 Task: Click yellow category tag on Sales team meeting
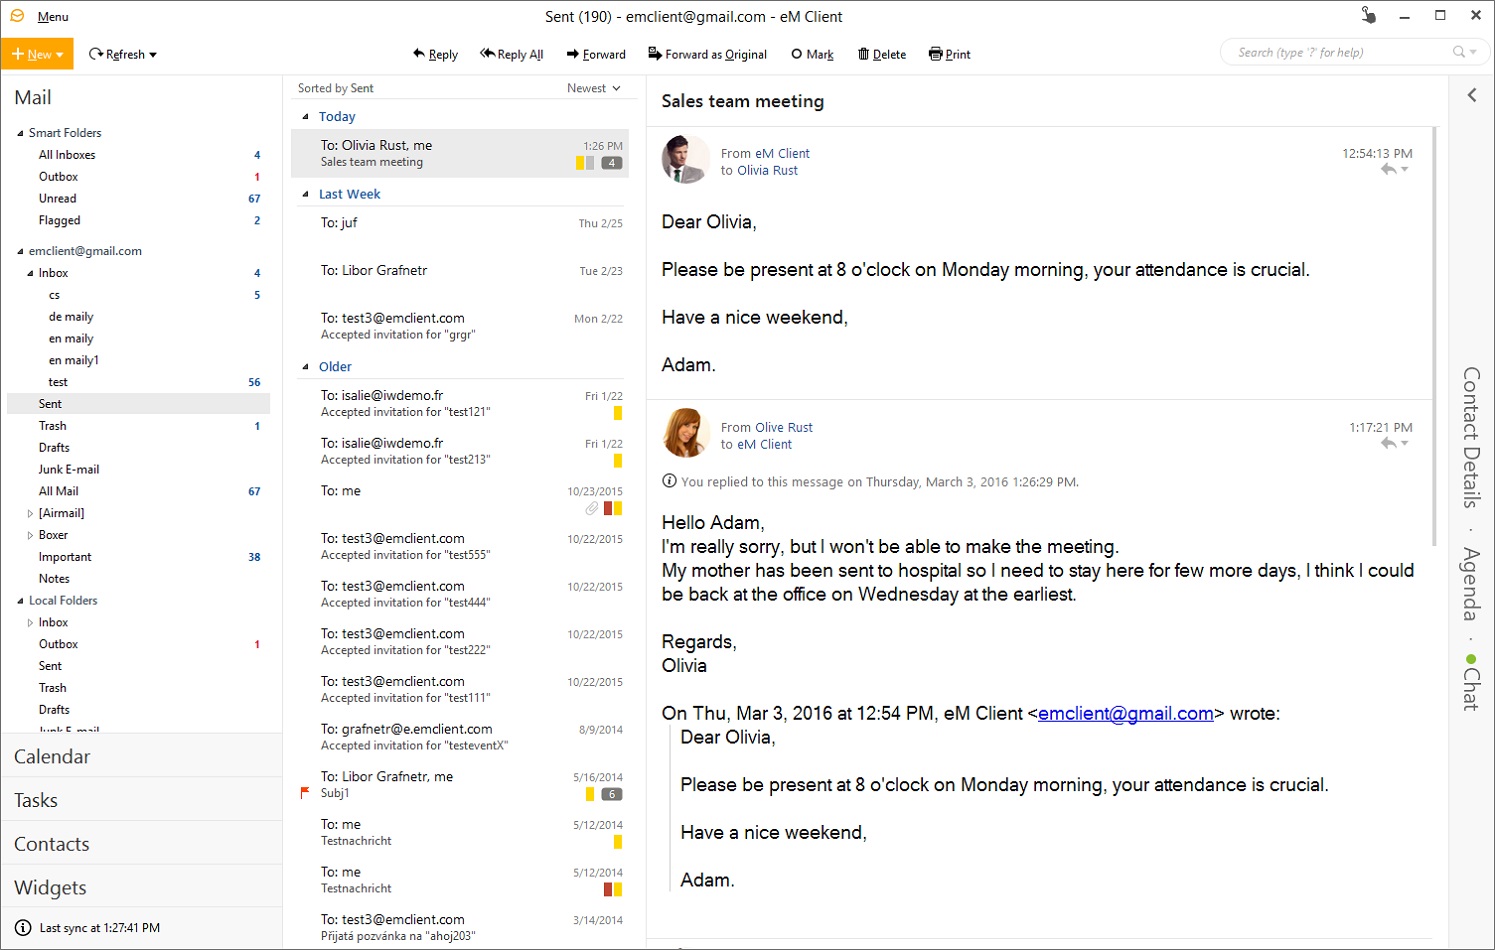pos(580,163)
